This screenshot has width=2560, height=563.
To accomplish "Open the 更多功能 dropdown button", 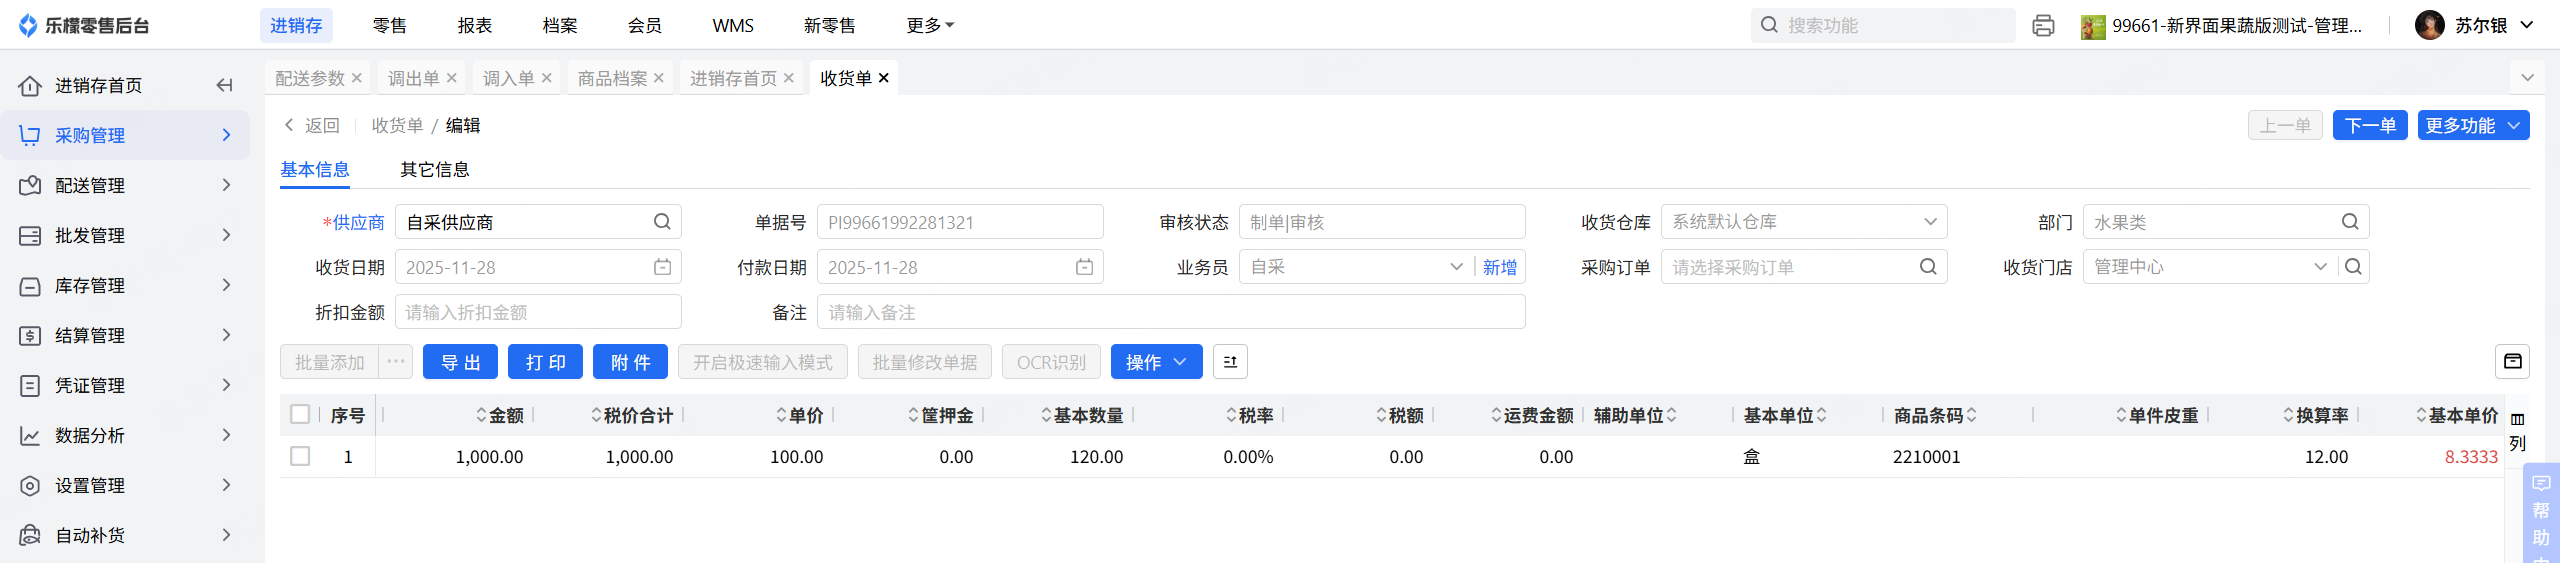I will [x=2473, y=125].
